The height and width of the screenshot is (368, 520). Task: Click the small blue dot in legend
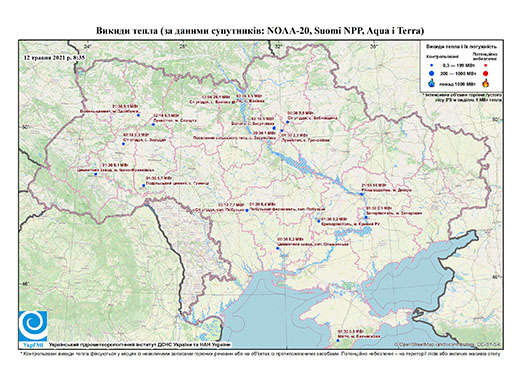tap(432, 65)
